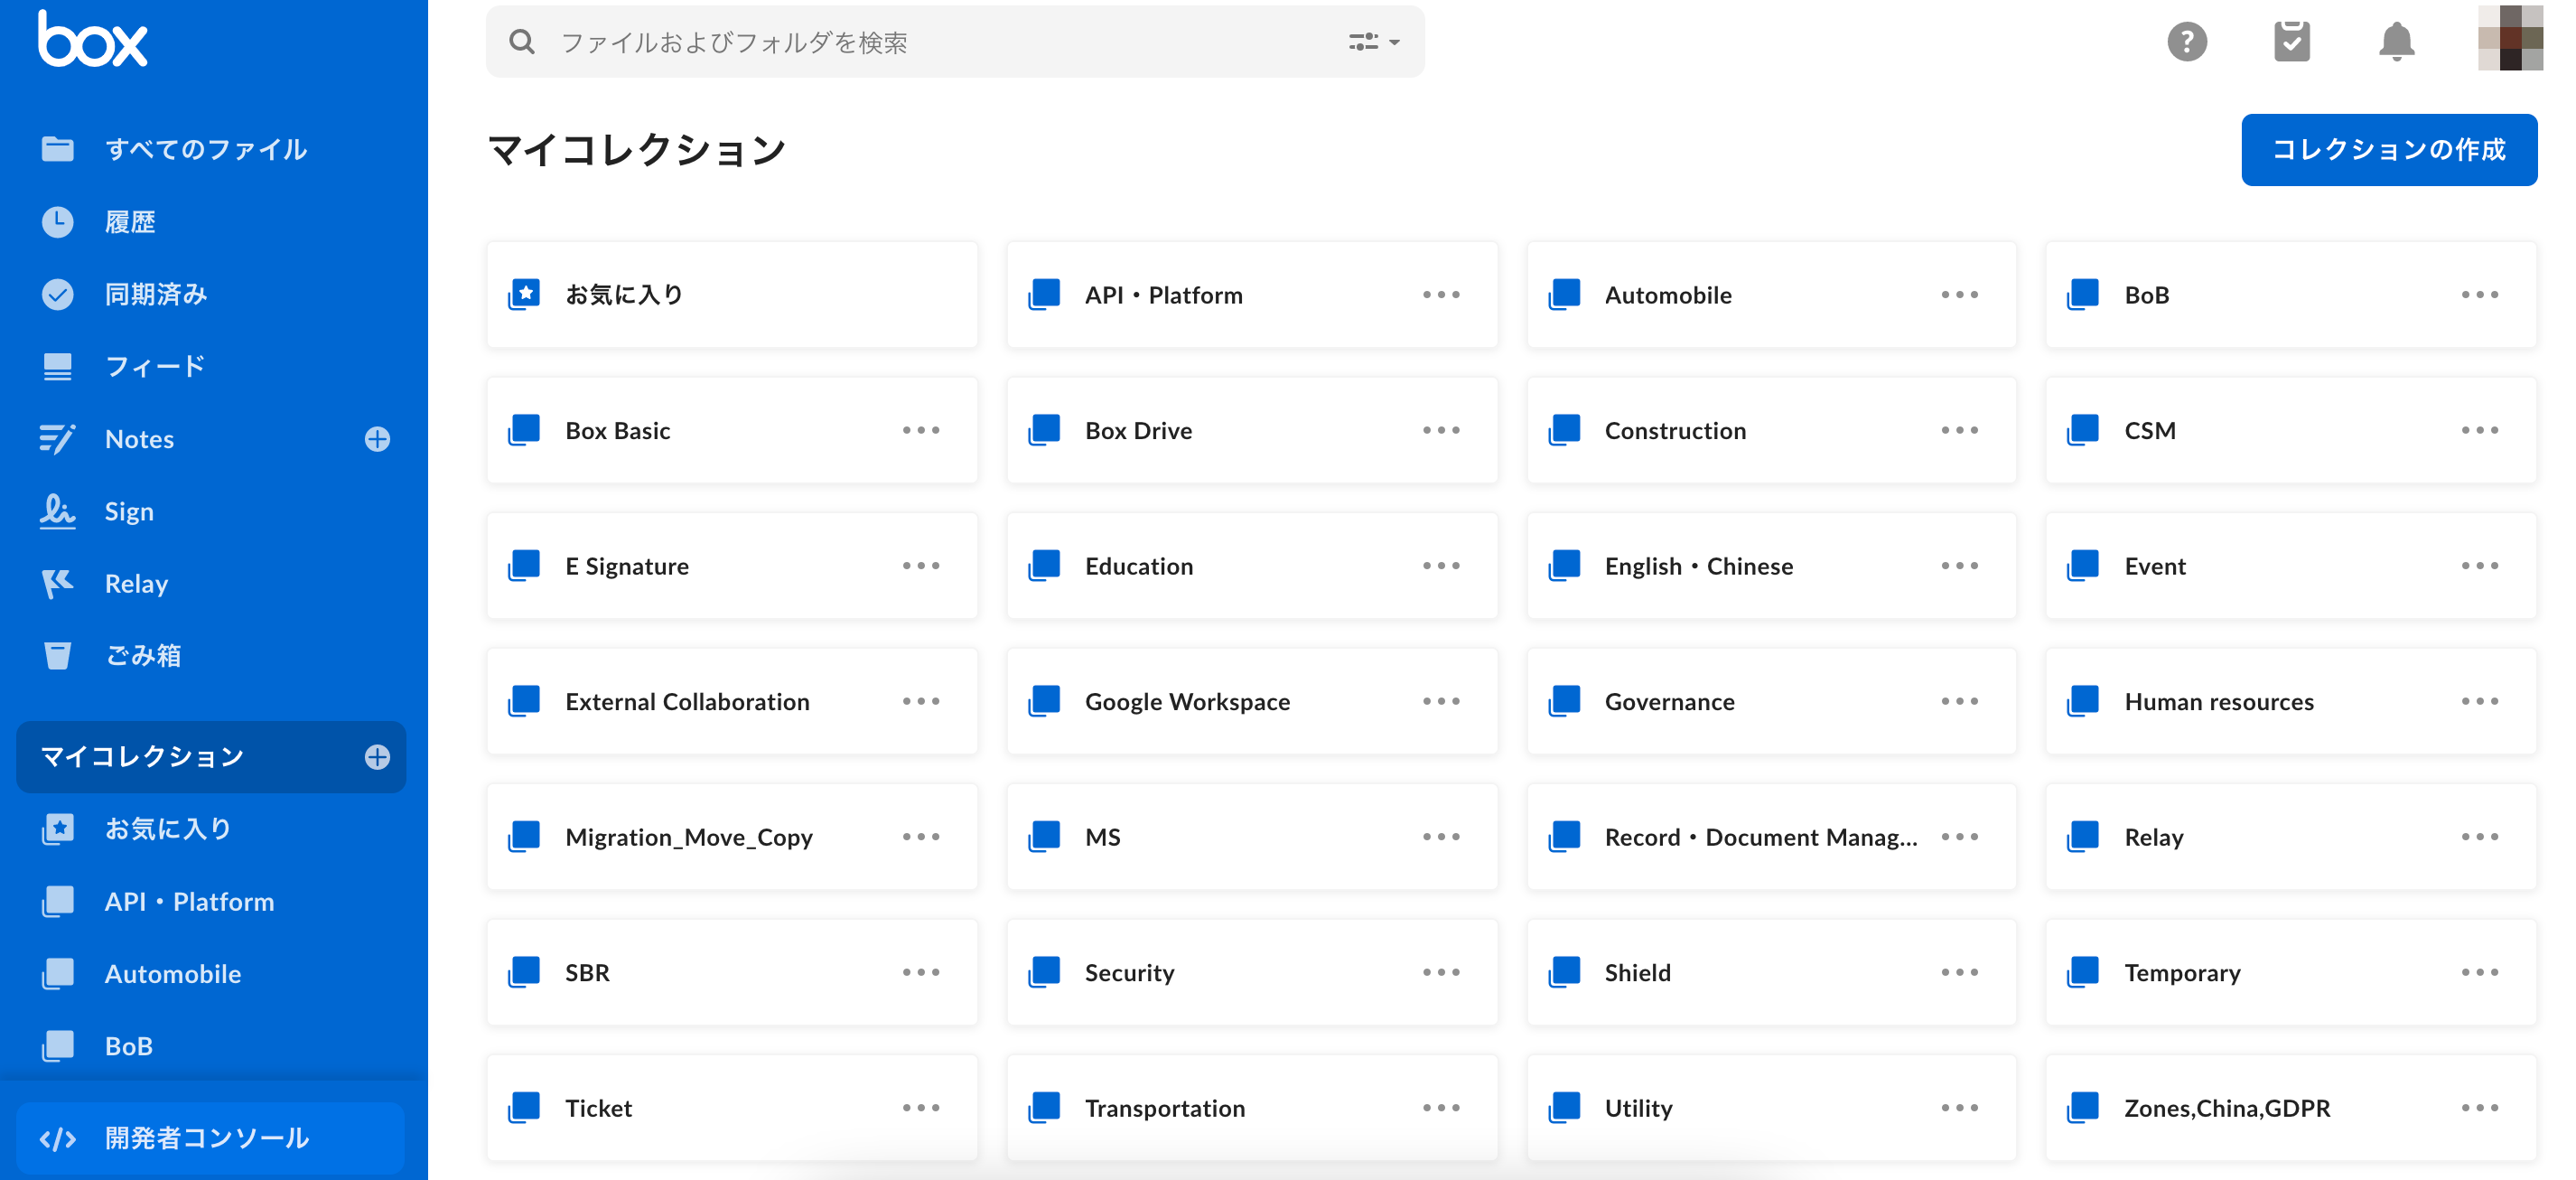
Task: Open the ごみ箱 trash in sidebar
Action: 142,656
